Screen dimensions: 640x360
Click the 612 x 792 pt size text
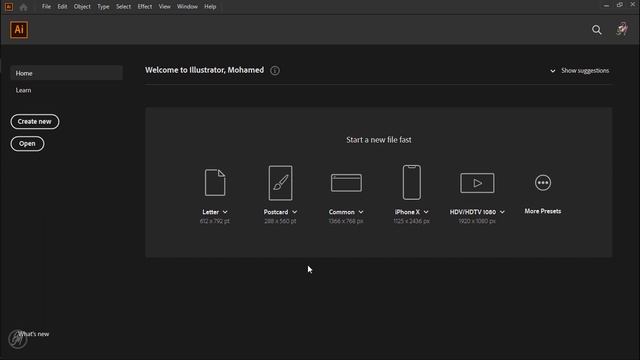tap(215, 221)
